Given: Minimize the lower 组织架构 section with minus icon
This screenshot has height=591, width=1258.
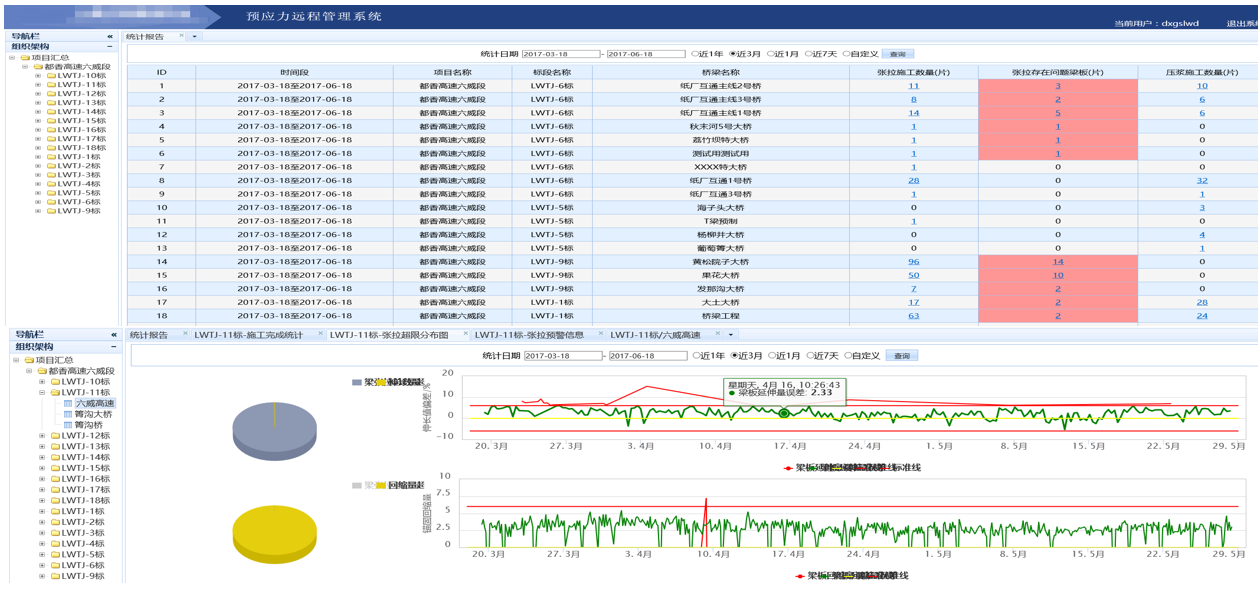Looking at the screenshot, I should (114, 347).
